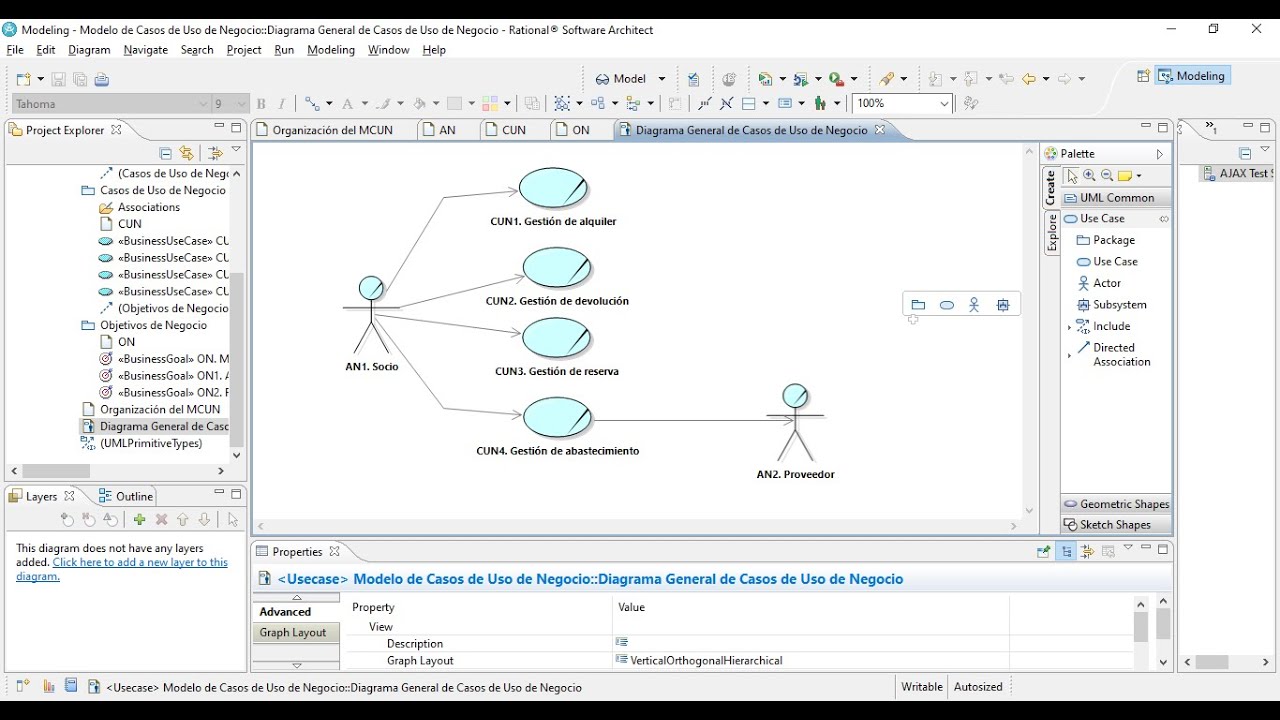Click Project Explorer horizontal scrollbar thumb
Viewport: 1280px width, 720px height.
pos(56,471)
